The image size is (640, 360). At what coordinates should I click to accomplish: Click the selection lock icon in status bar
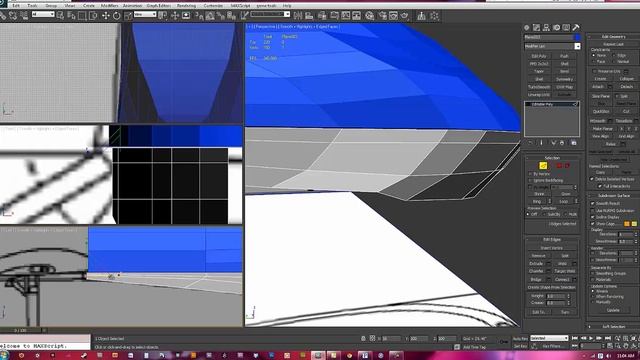(x=363, y=338)
